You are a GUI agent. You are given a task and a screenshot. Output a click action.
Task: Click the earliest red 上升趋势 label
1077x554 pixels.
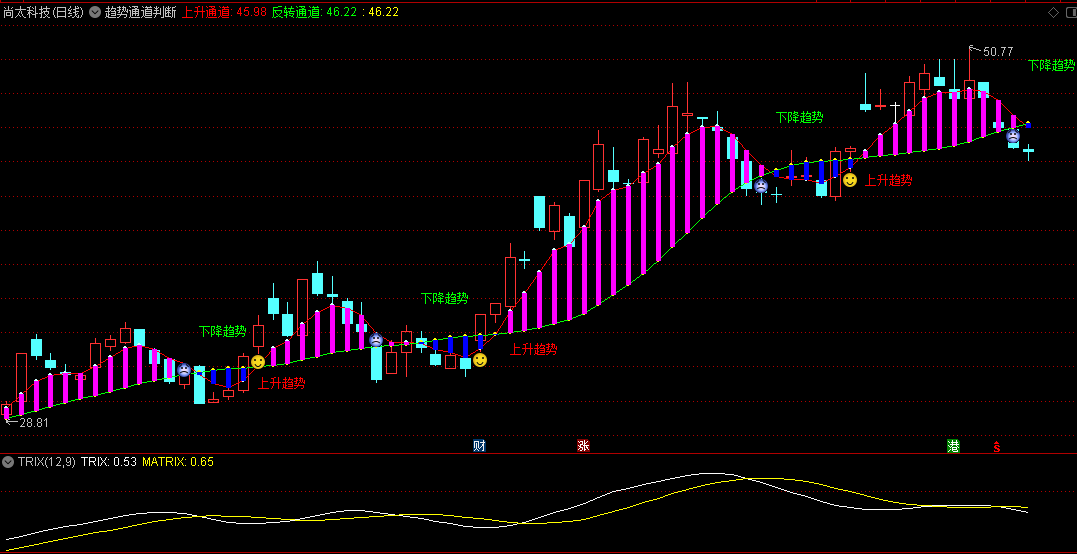pyautogui.click(x=282, y=383)
